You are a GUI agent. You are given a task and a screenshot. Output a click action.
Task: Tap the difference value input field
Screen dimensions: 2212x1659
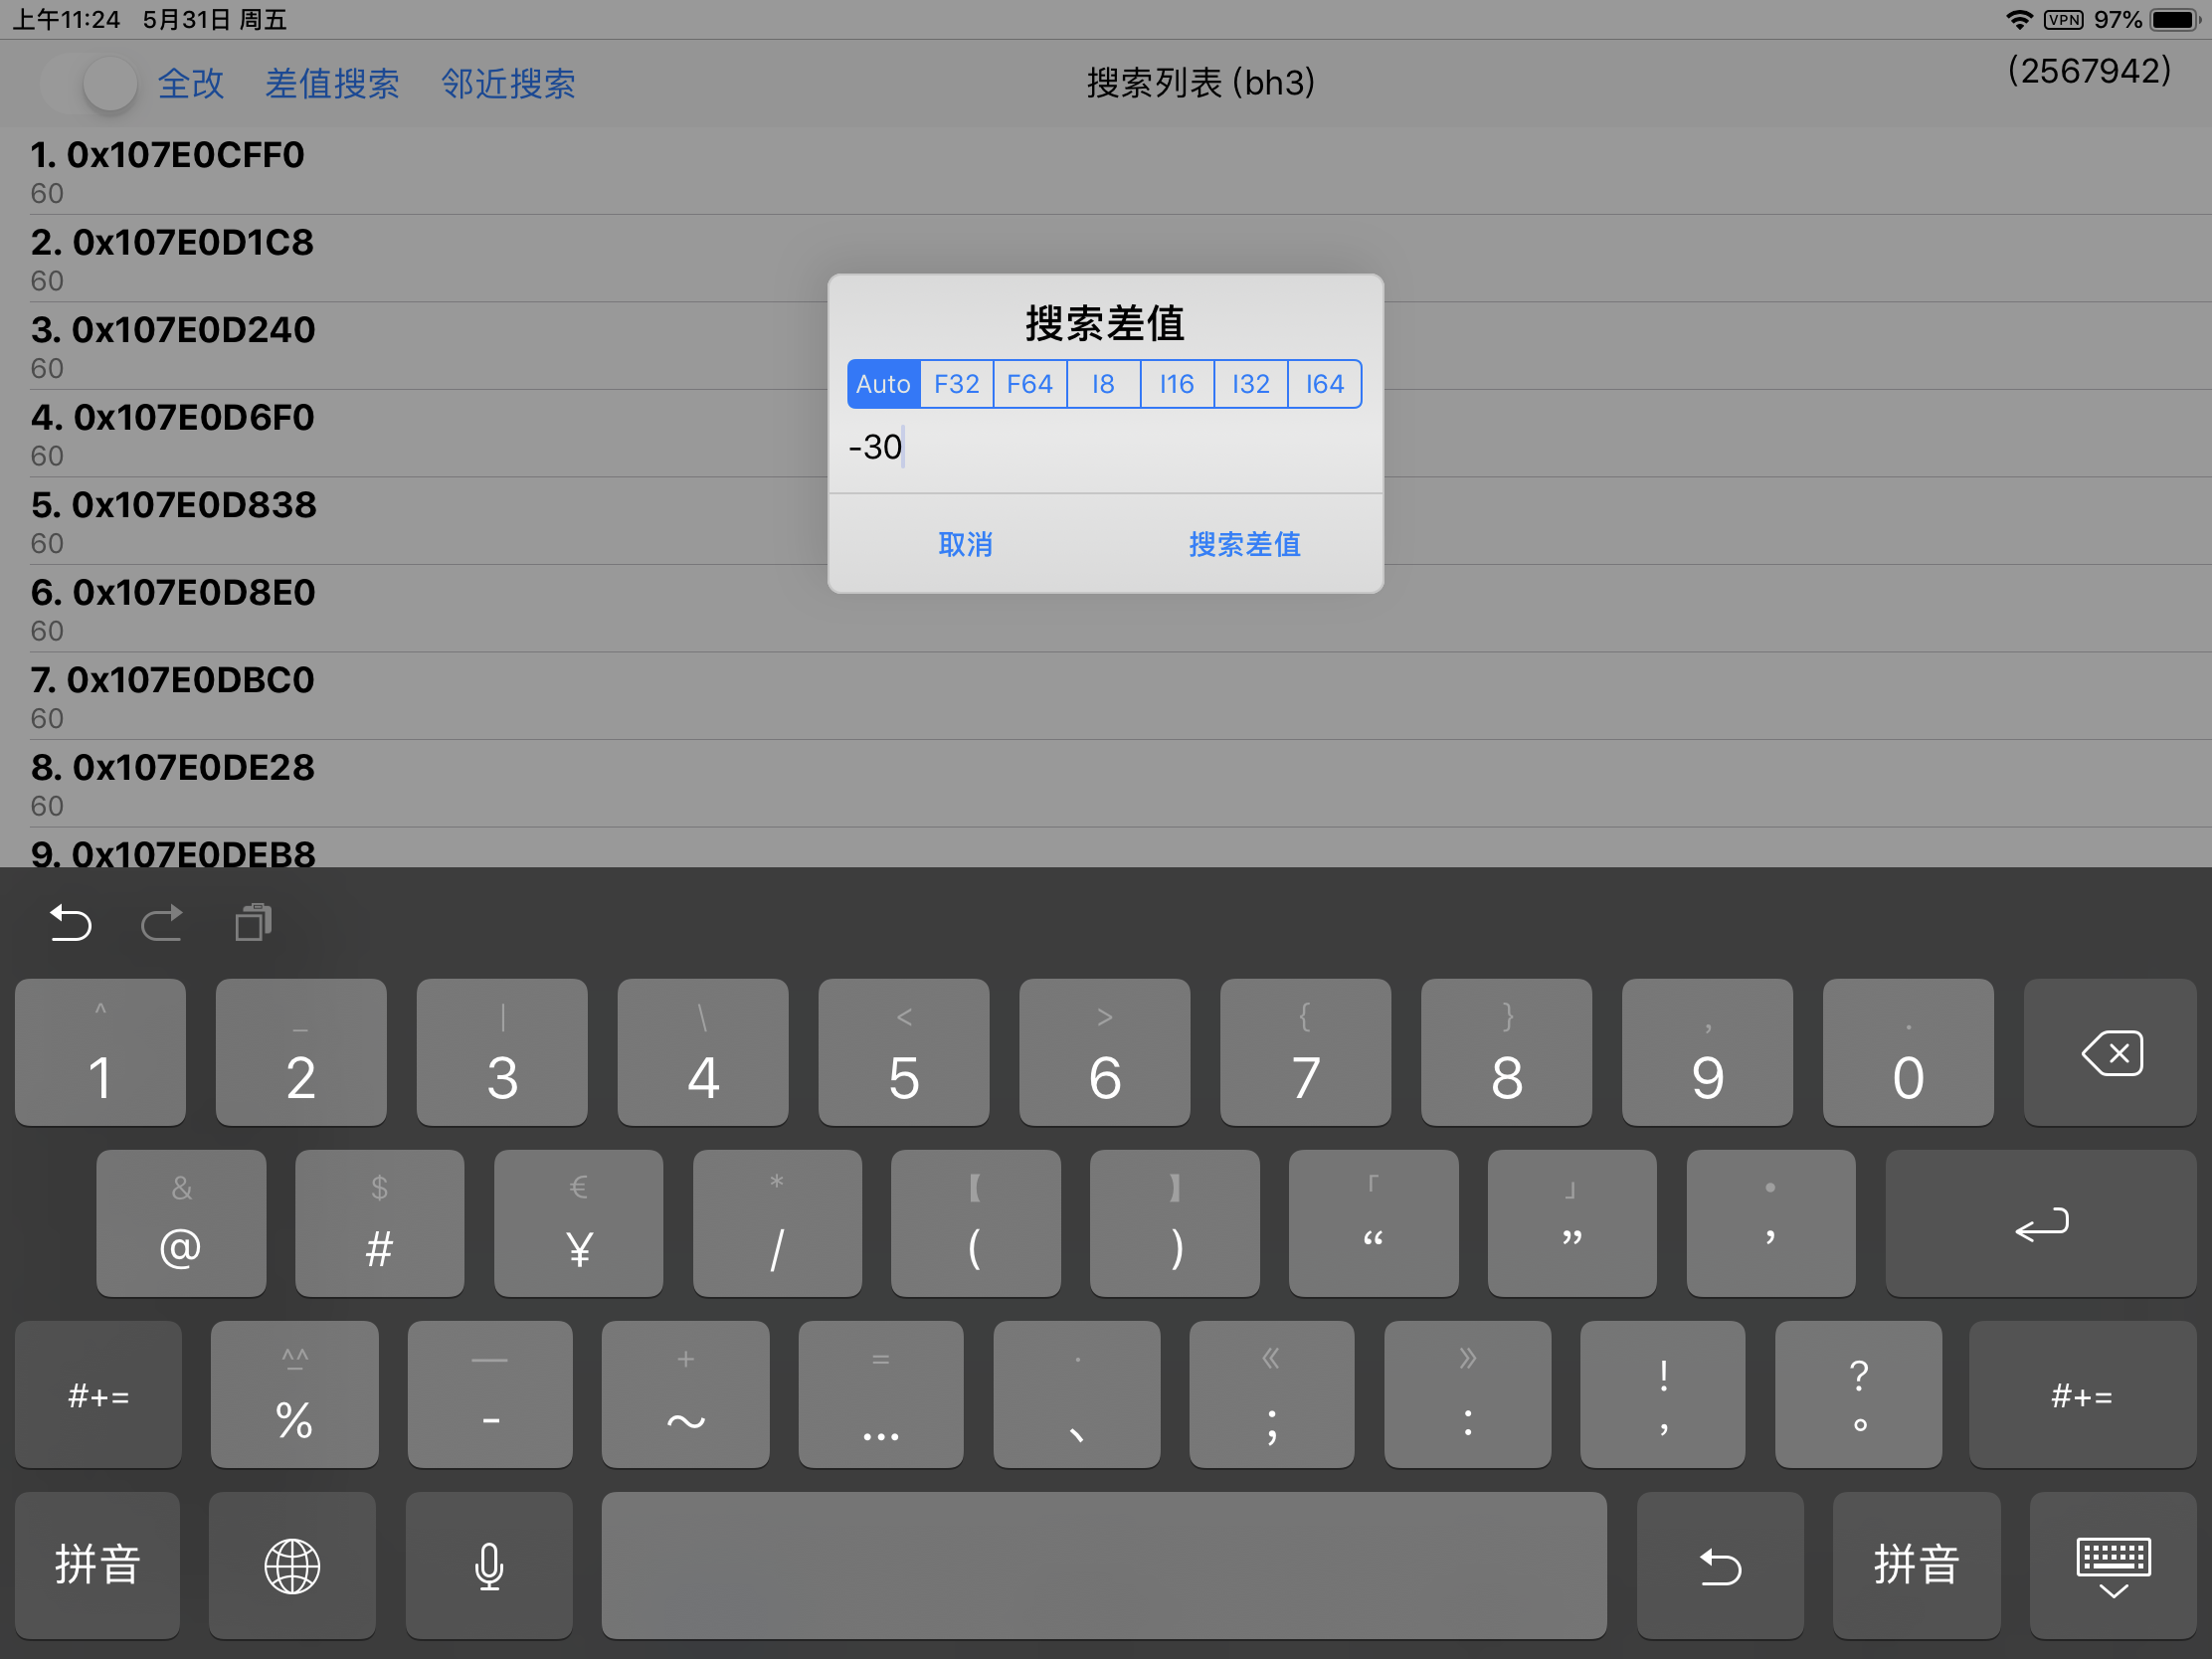pyautogui.click(x=1104, y=447)
